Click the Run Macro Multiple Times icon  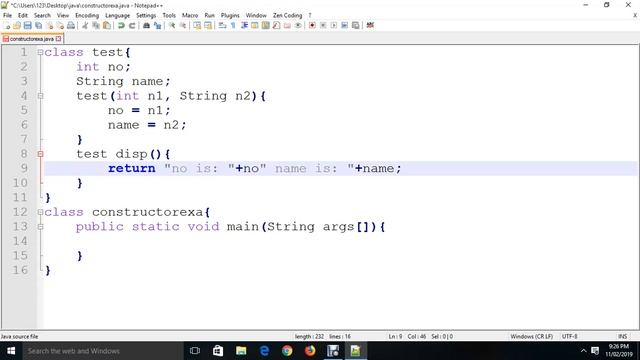(344, 25)
